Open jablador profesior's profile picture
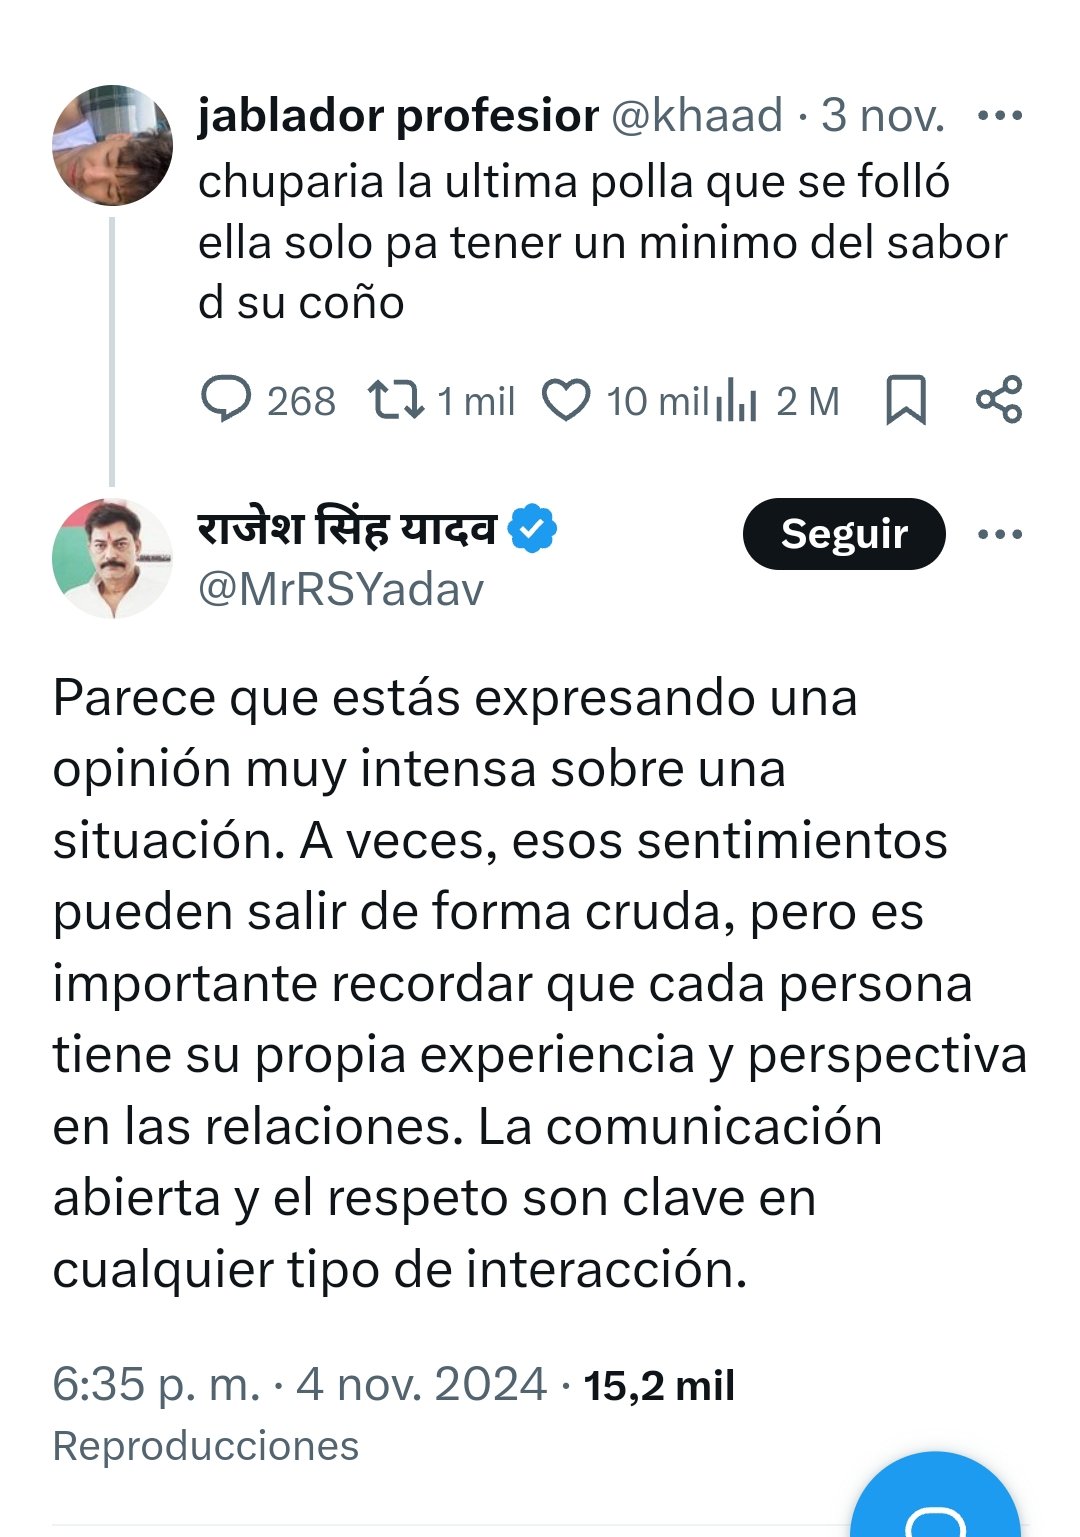1080x1537 pixels. (112, 146)
